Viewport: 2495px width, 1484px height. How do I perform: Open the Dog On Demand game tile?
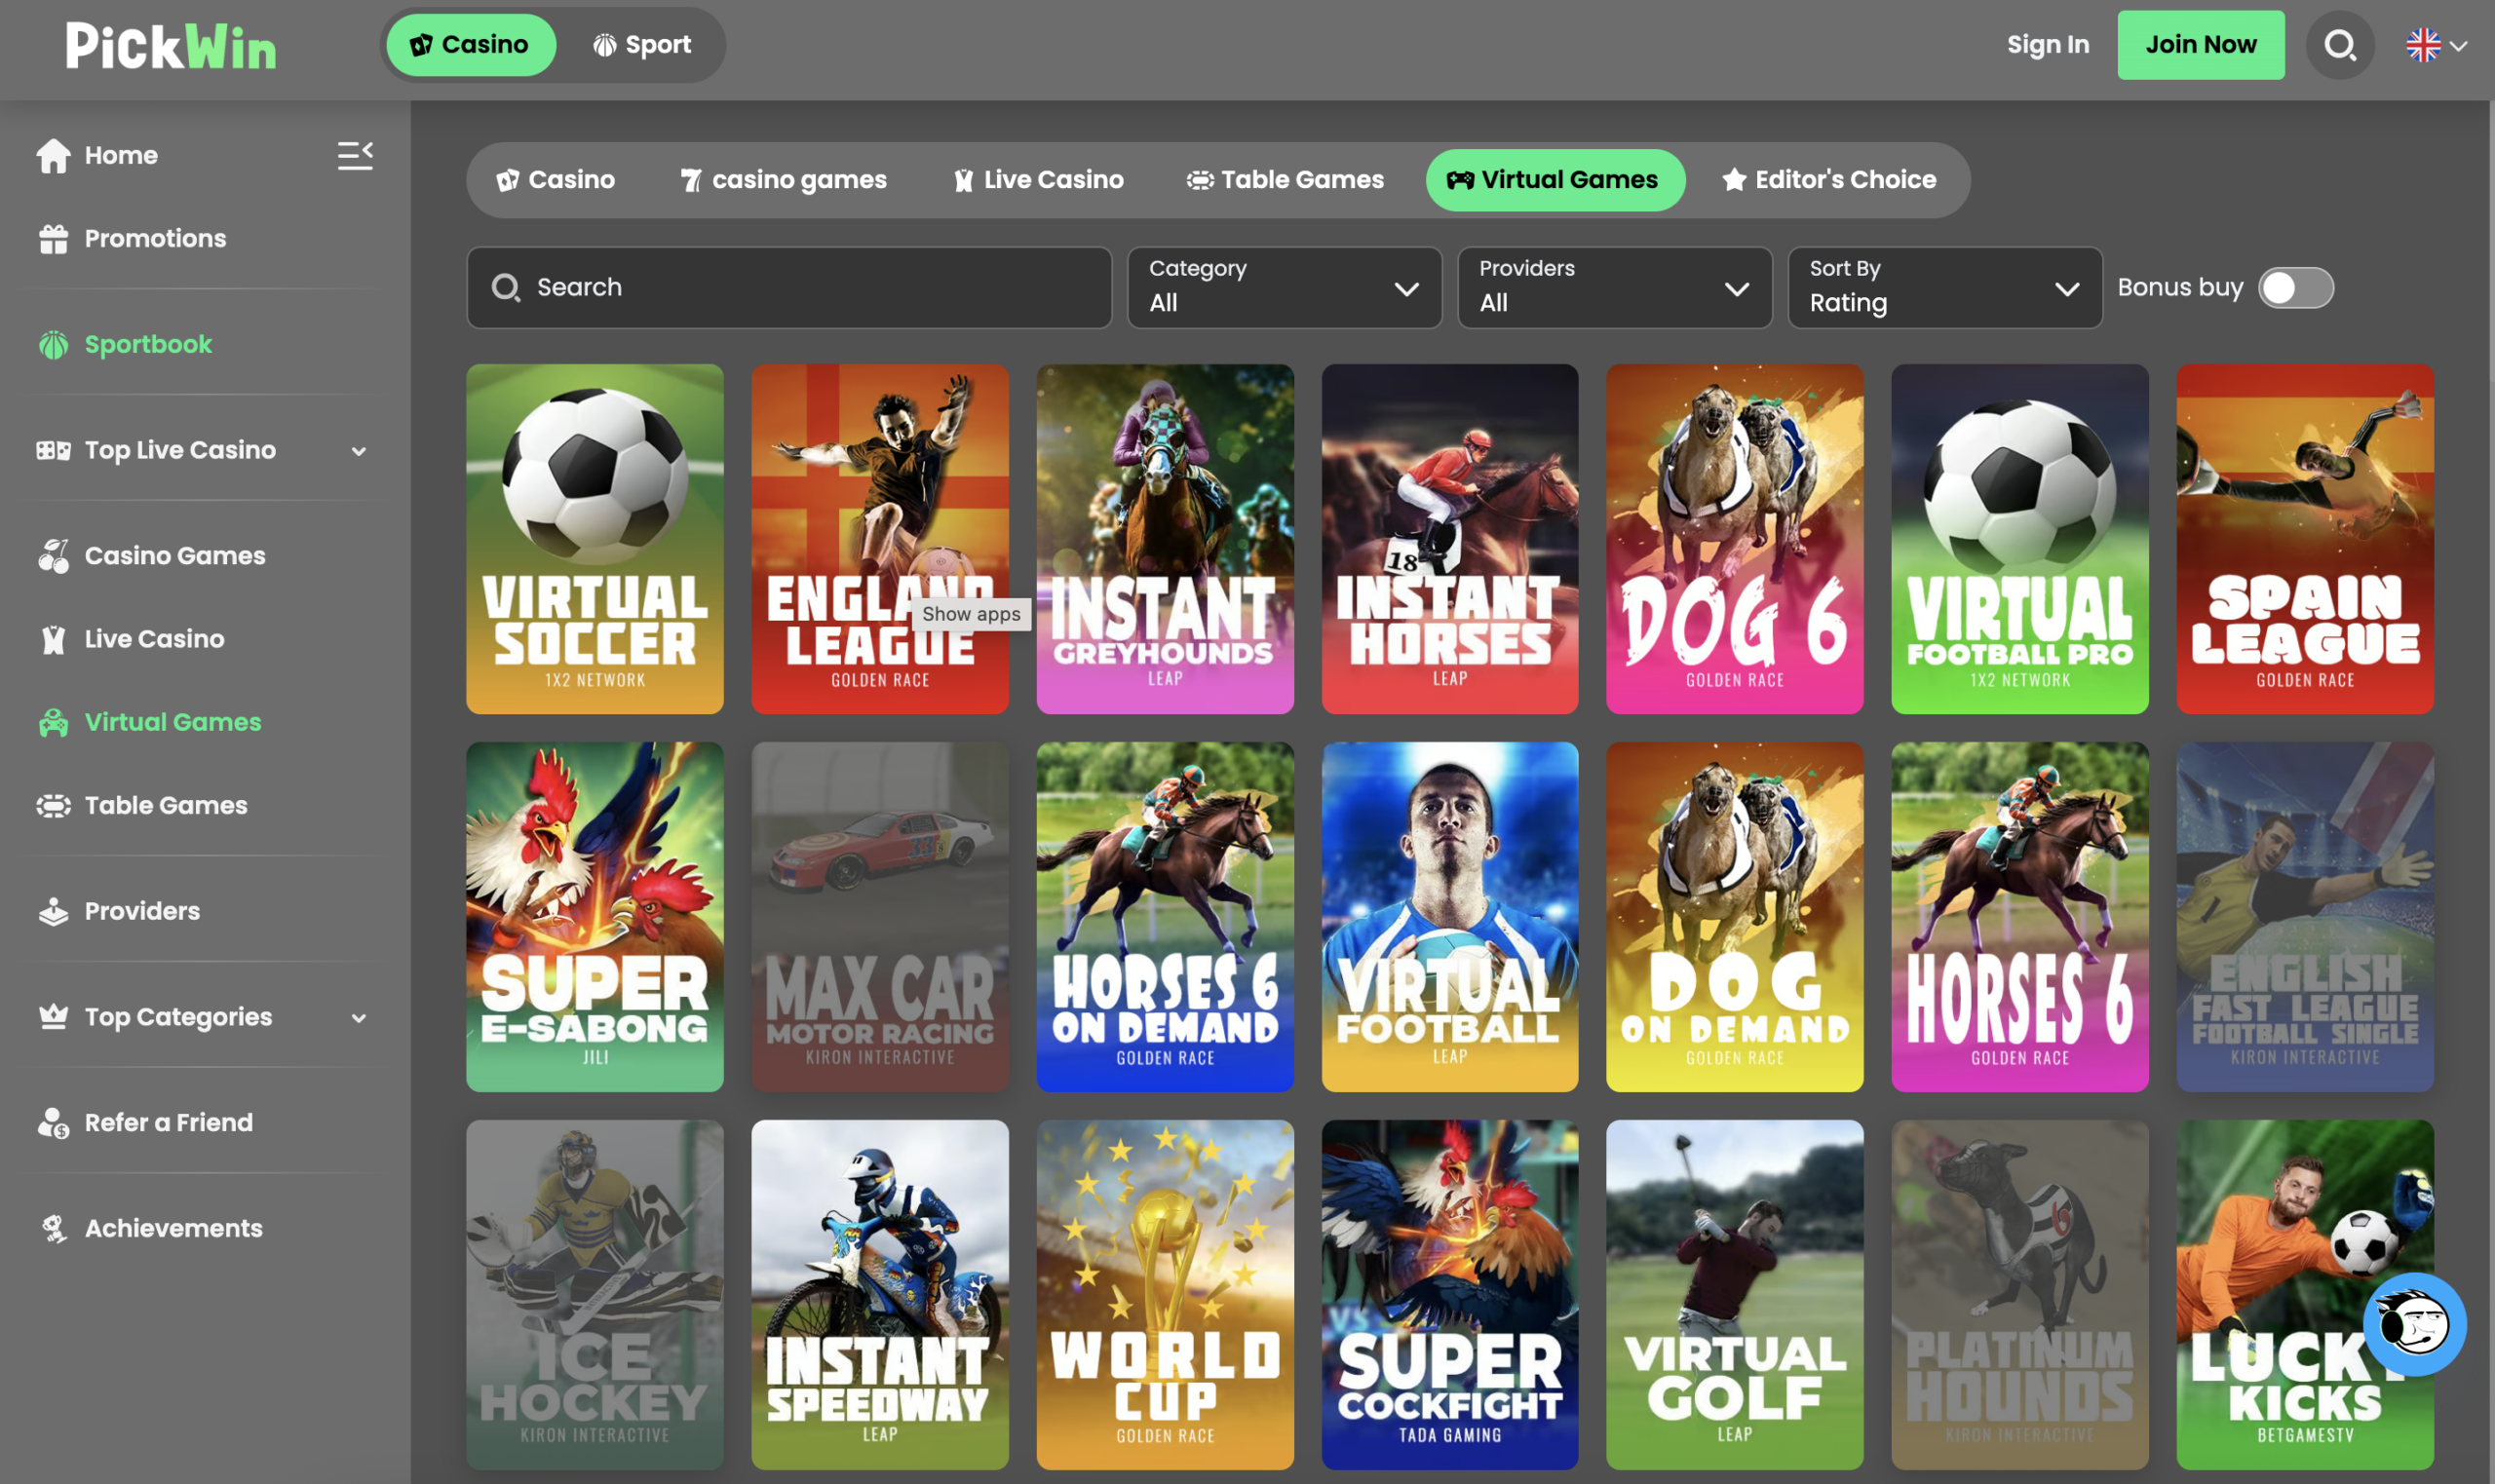1734,917
